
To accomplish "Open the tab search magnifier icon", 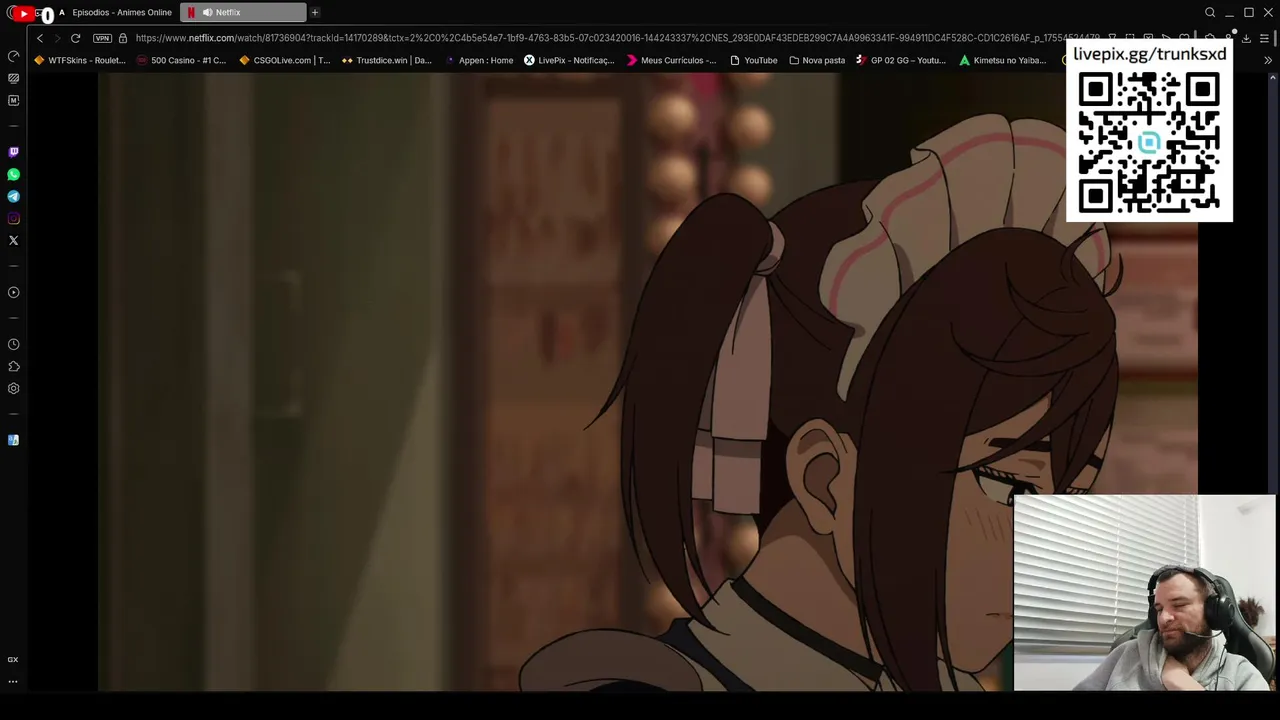I will (1210, 12).
